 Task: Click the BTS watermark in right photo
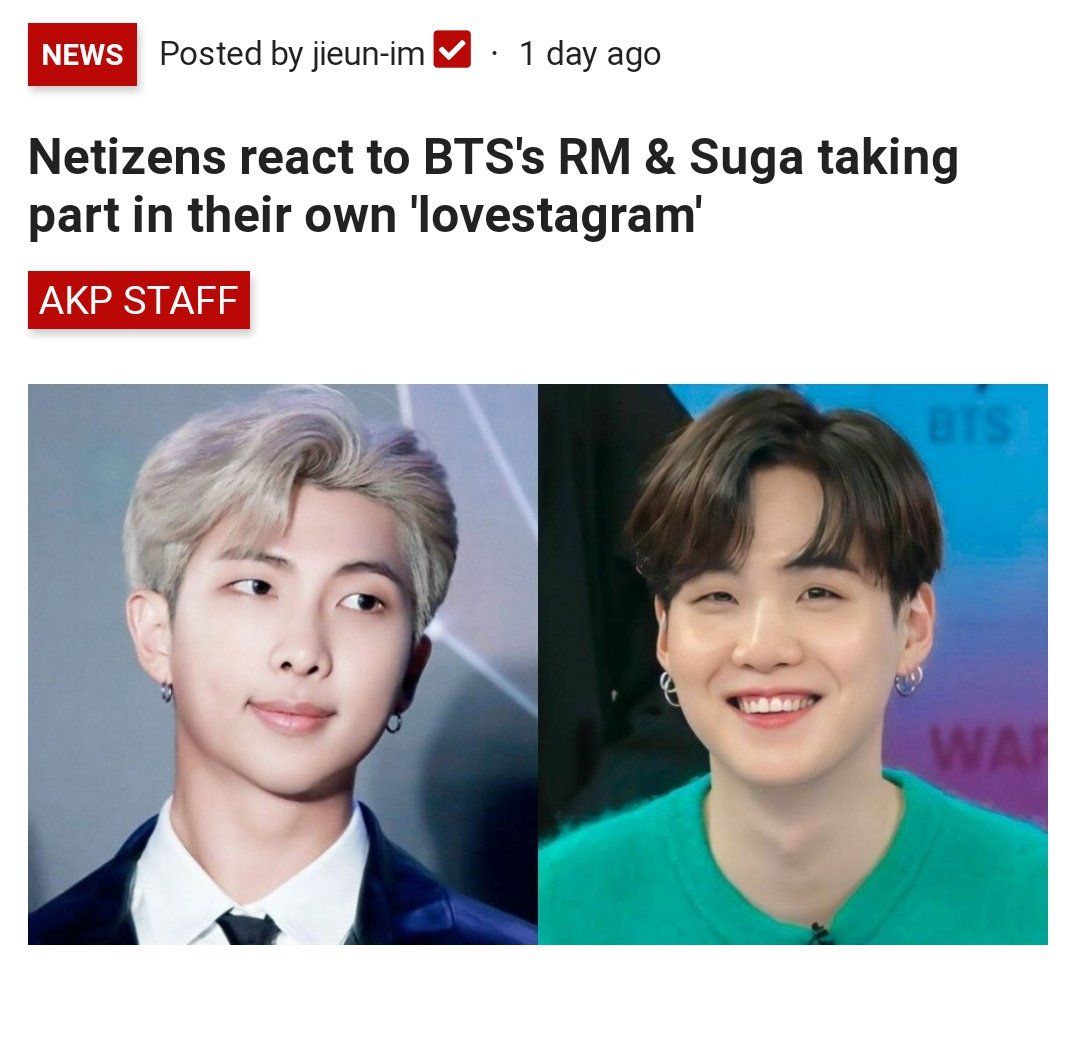[x=970, y=425]
